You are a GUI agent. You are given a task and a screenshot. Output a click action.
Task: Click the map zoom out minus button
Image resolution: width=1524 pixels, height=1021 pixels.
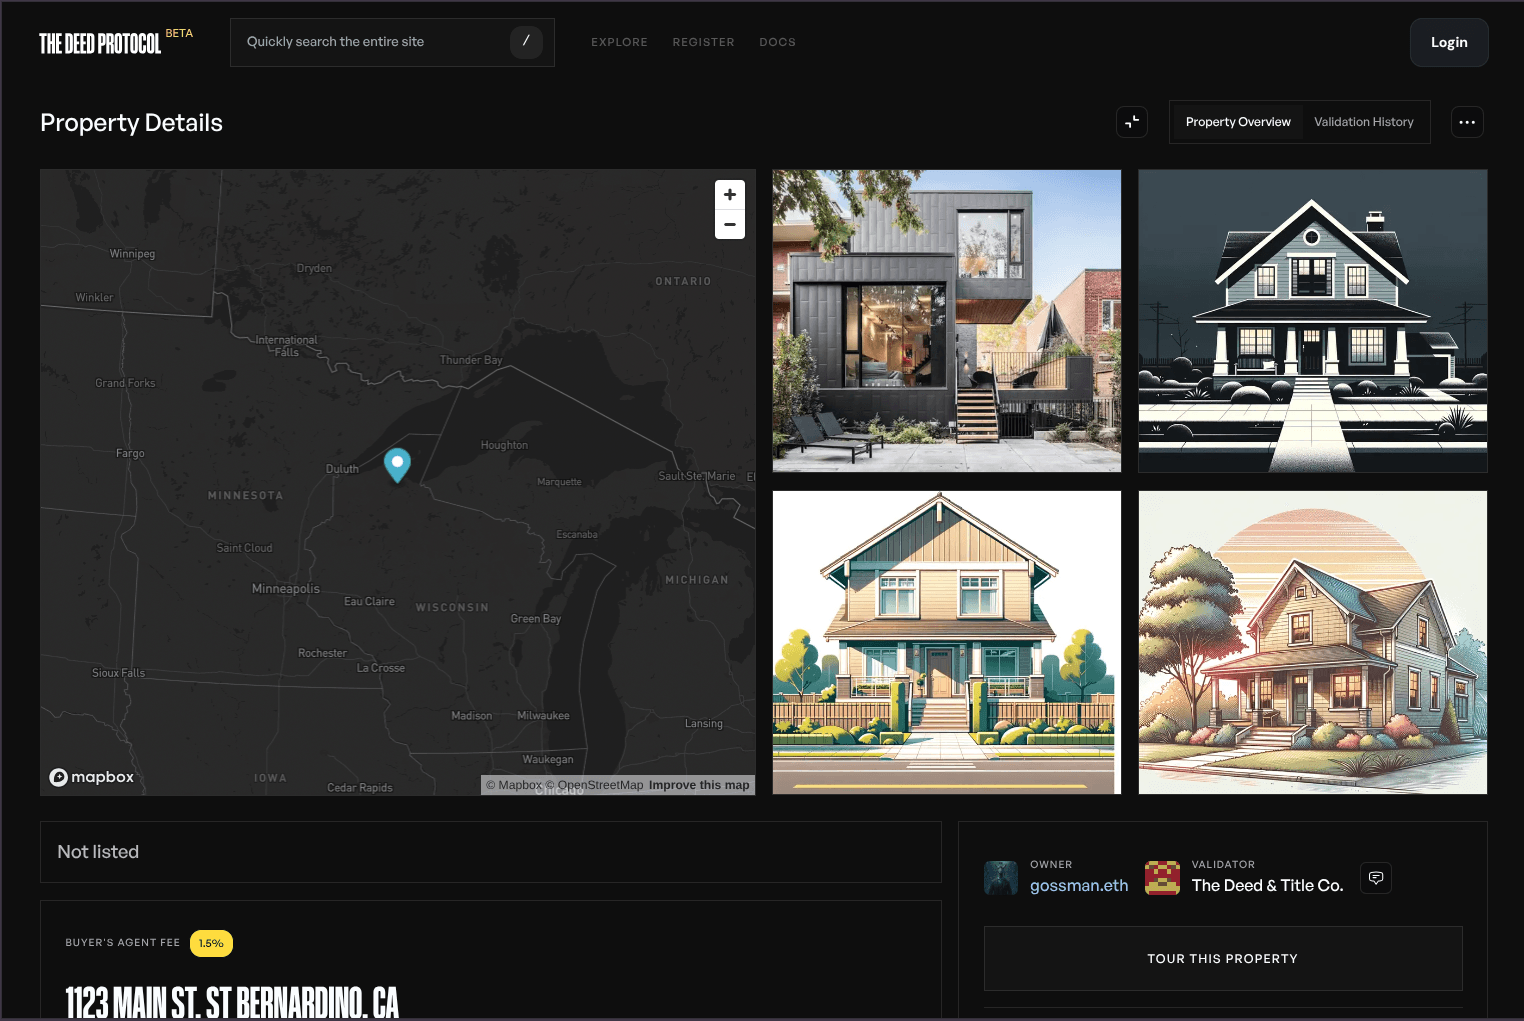pyautogui.click(x=730, y=225)
